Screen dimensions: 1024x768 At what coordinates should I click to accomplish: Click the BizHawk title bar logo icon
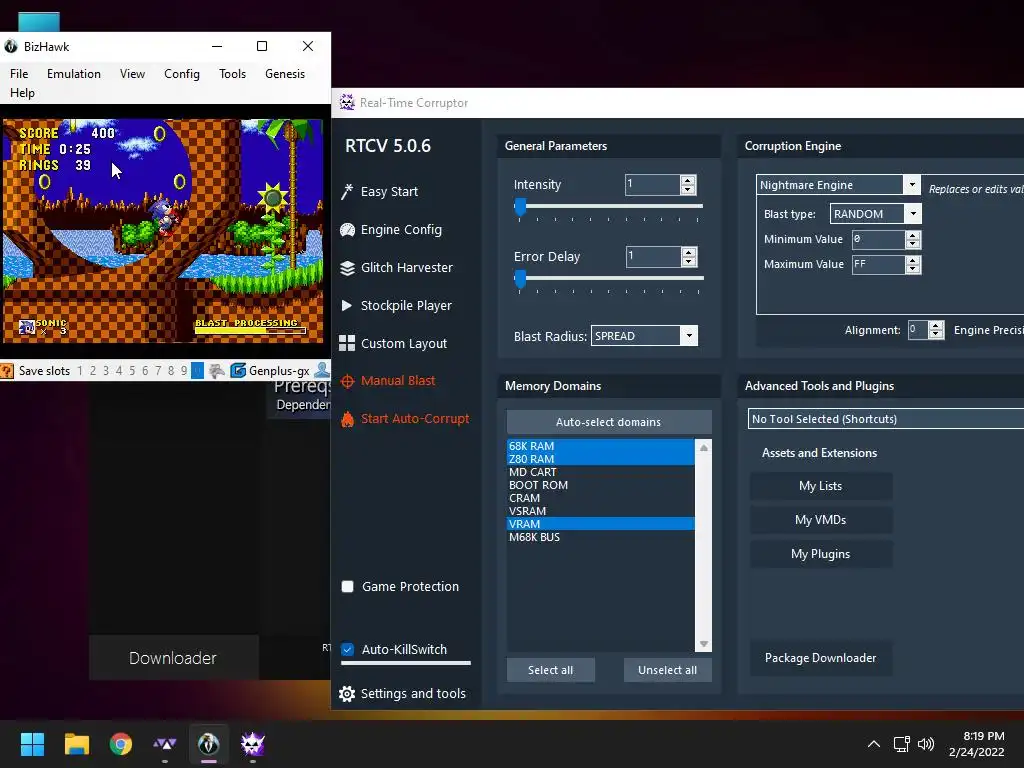click(11, 46)
